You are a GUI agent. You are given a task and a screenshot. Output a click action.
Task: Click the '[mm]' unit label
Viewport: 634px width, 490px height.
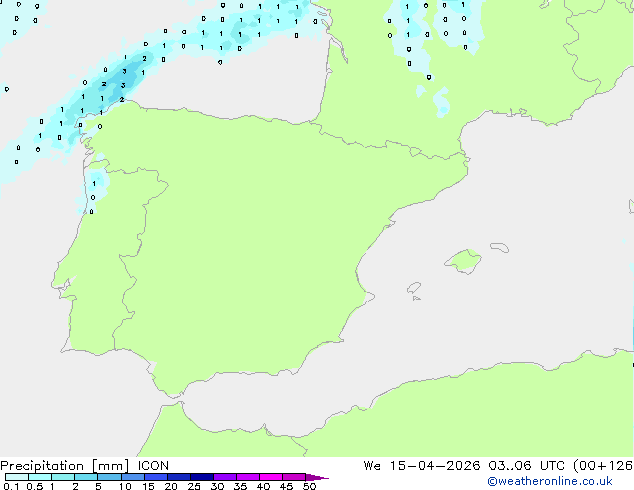(x=110, y=466)
